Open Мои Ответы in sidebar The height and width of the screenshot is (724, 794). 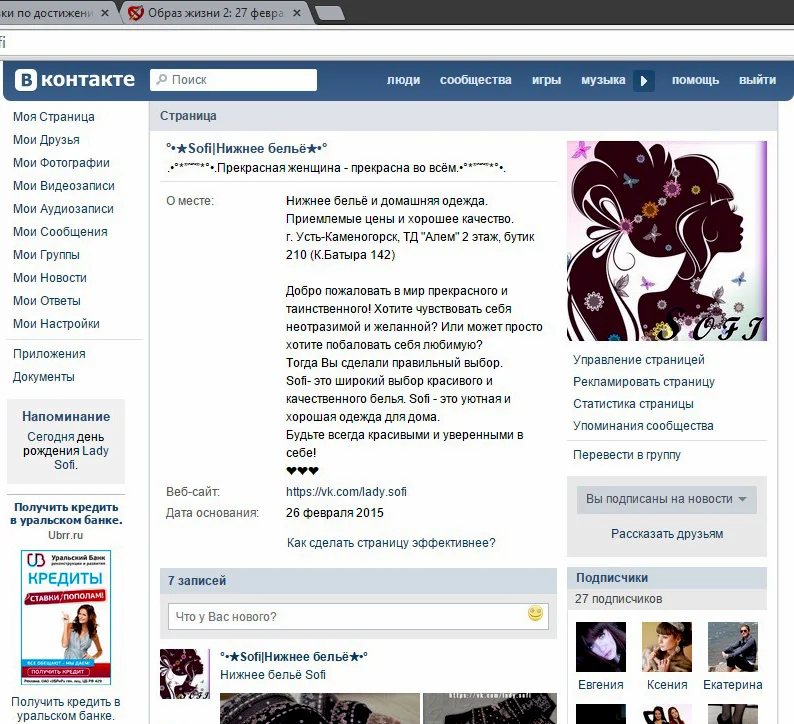click(47, 301)
